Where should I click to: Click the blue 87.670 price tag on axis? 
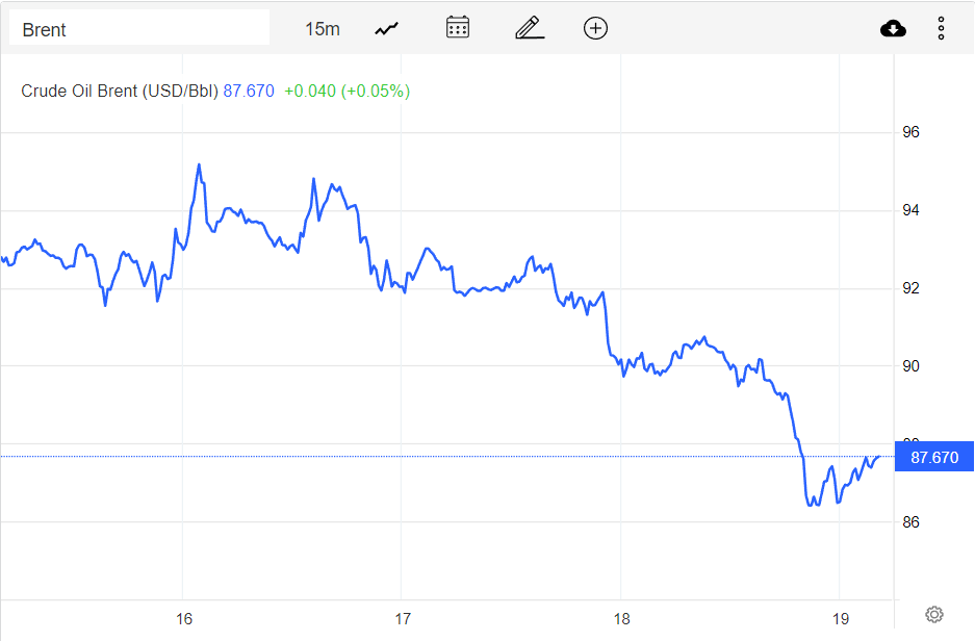[935, 458]
